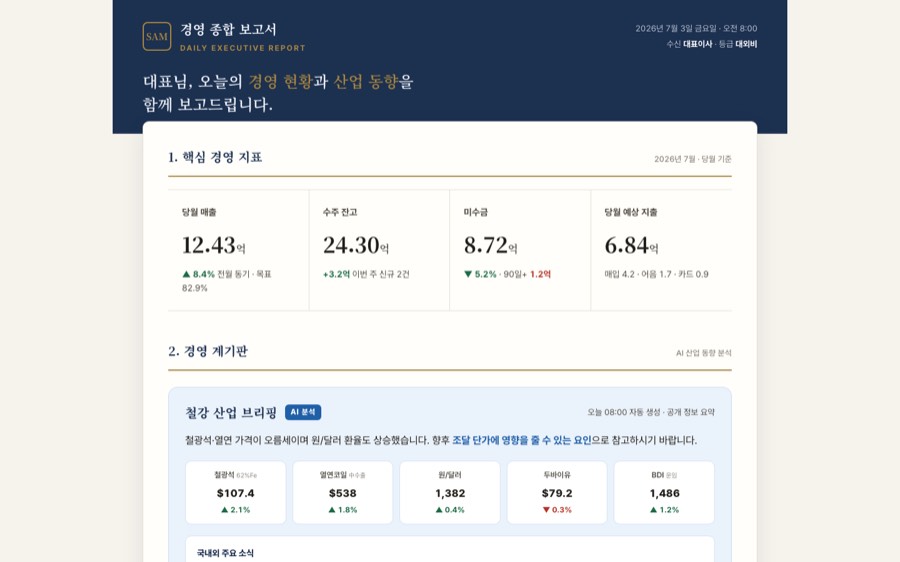
Task: Open the 수주 잔고 24.30억 card
Action: (379, 250)
